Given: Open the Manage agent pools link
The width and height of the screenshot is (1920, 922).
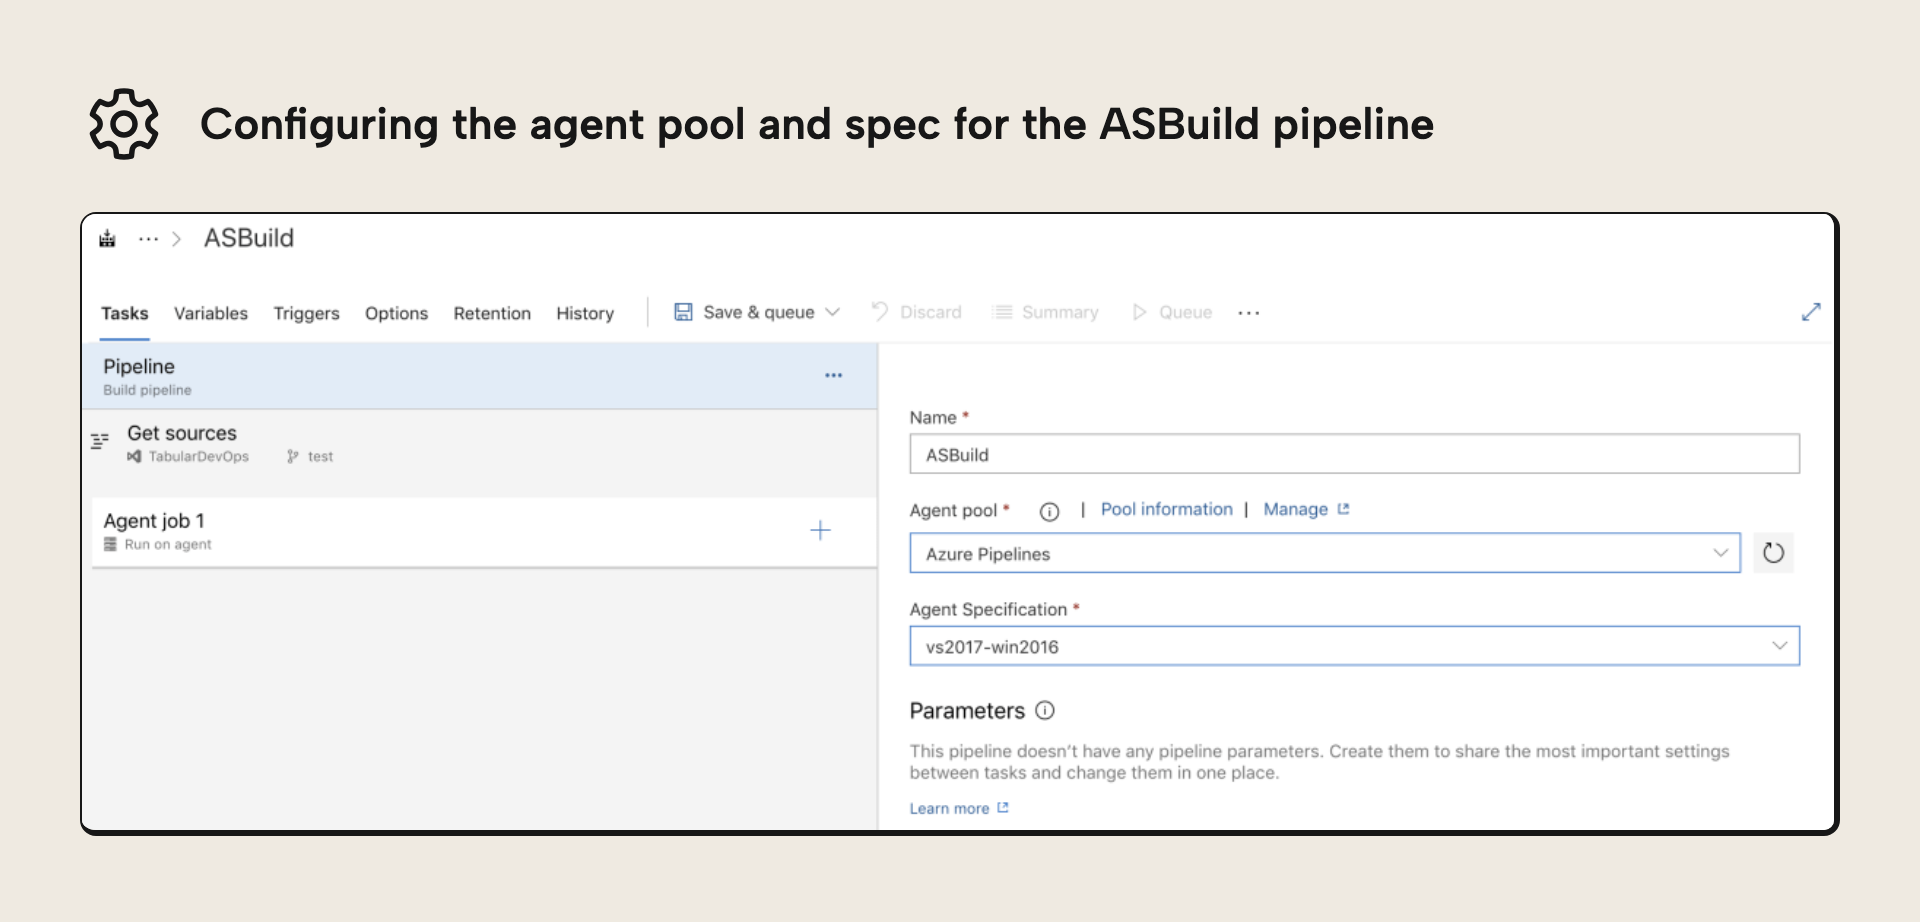Looking at the screenshot, I should click(x=1306, y=509).
